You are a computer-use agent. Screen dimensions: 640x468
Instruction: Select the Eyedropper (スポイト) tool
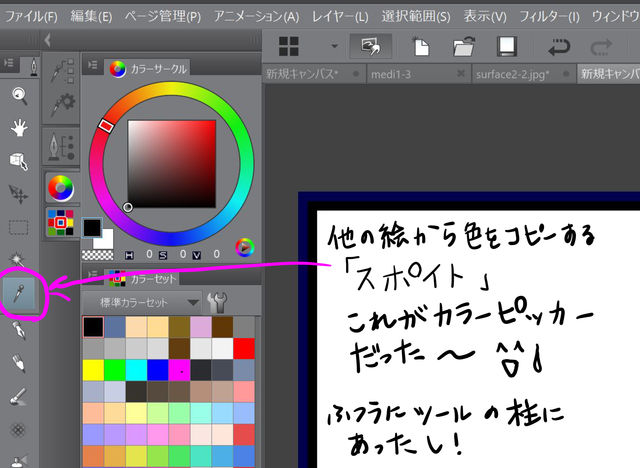(19, 293)
